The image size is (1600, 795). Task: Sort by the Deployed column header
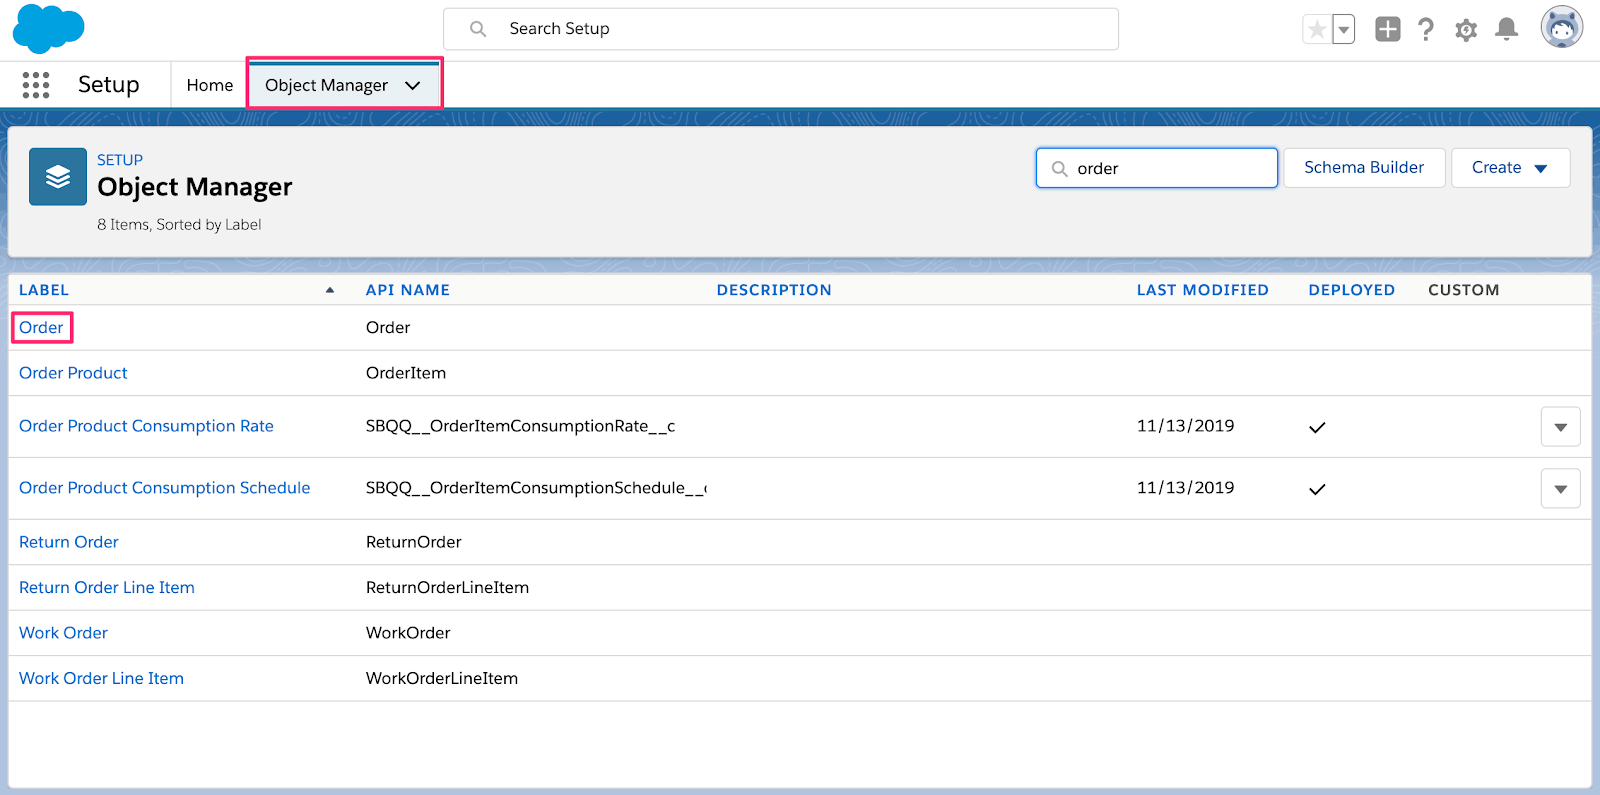pyautogui.click(x=1352, y=290)
